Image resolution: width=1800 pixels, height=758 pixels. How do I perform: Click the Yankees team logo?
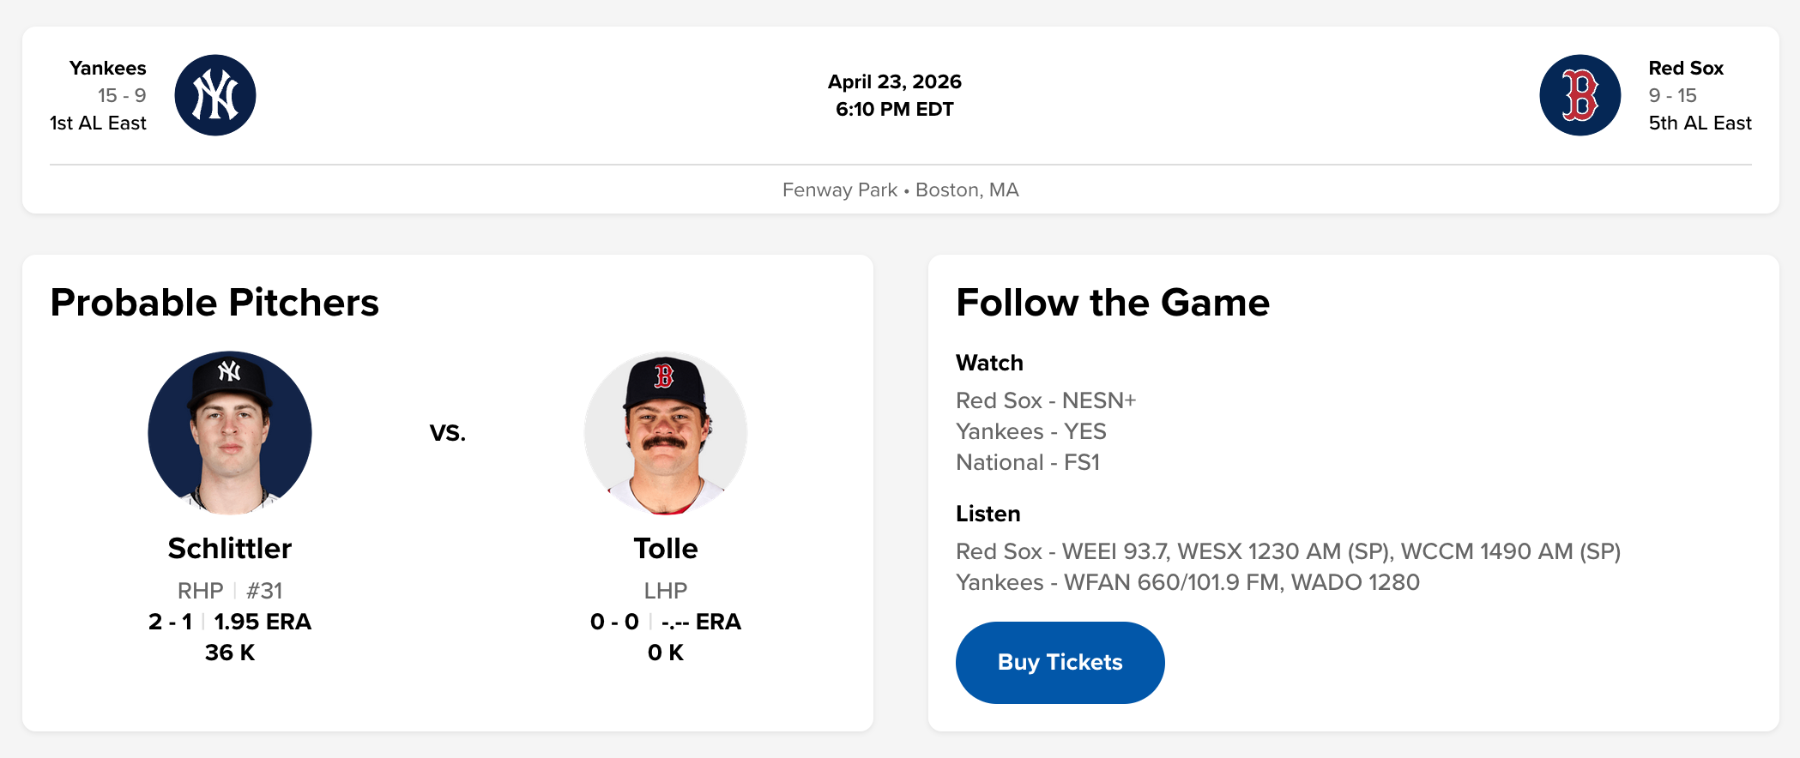pyautogui.click(x=215, y=95)
